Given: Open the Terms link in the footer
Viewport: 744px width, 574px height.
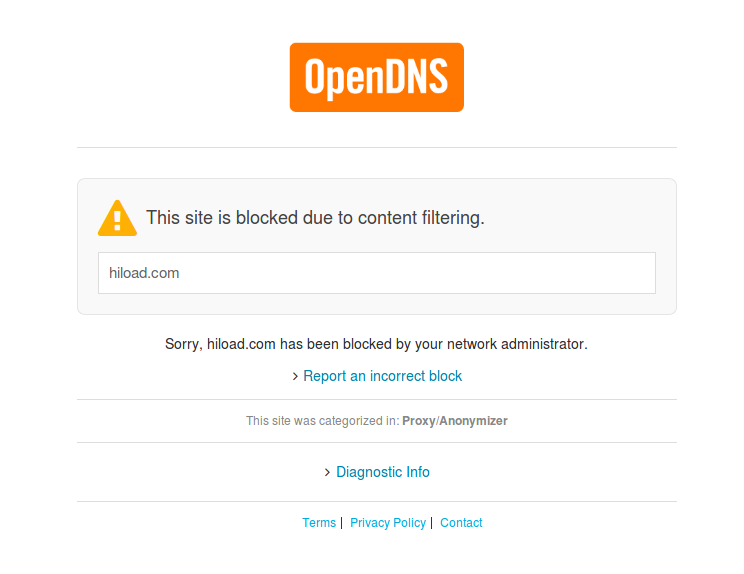Looking at the screenshot, I should point(319,523).
